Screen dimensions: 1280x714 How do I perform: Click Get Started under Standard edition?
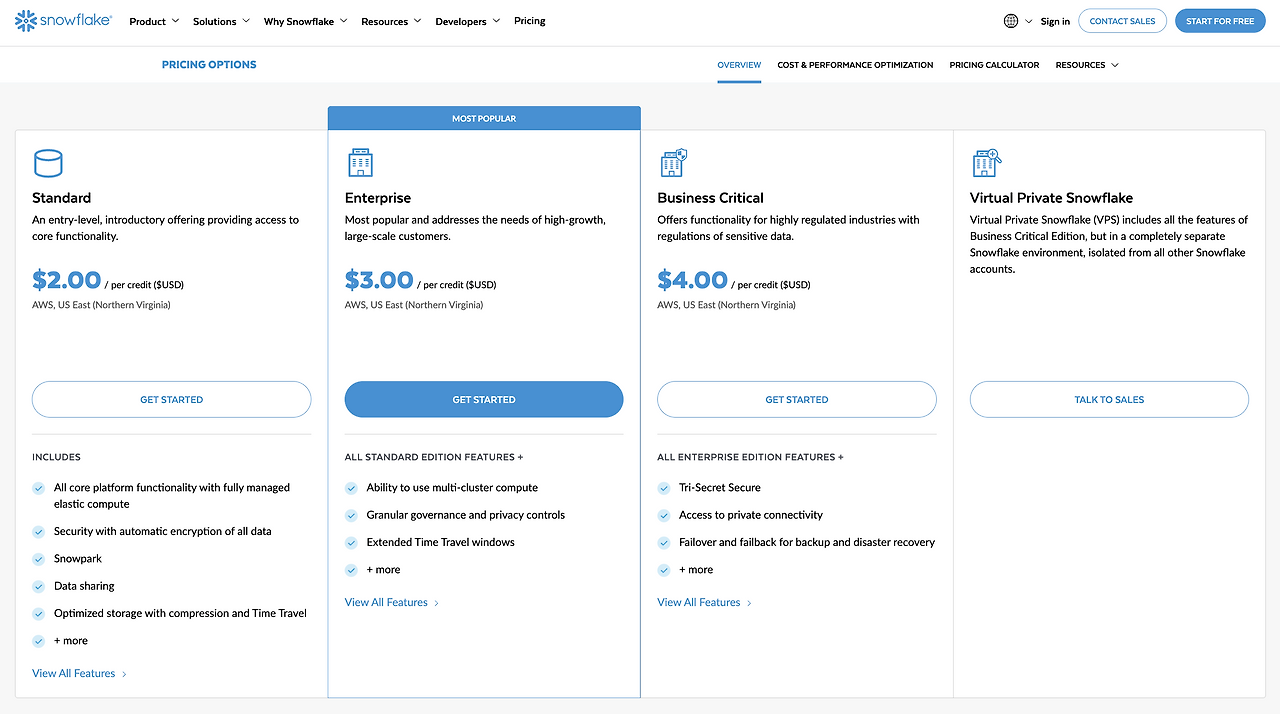tap(172, 399)
